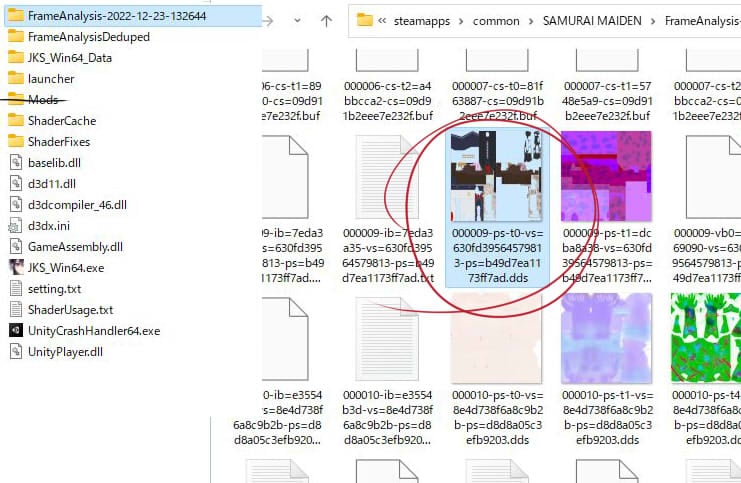Select the d3d11.dll file name
This screenshot has width=741, height=483.
click(x=52, y=183)
